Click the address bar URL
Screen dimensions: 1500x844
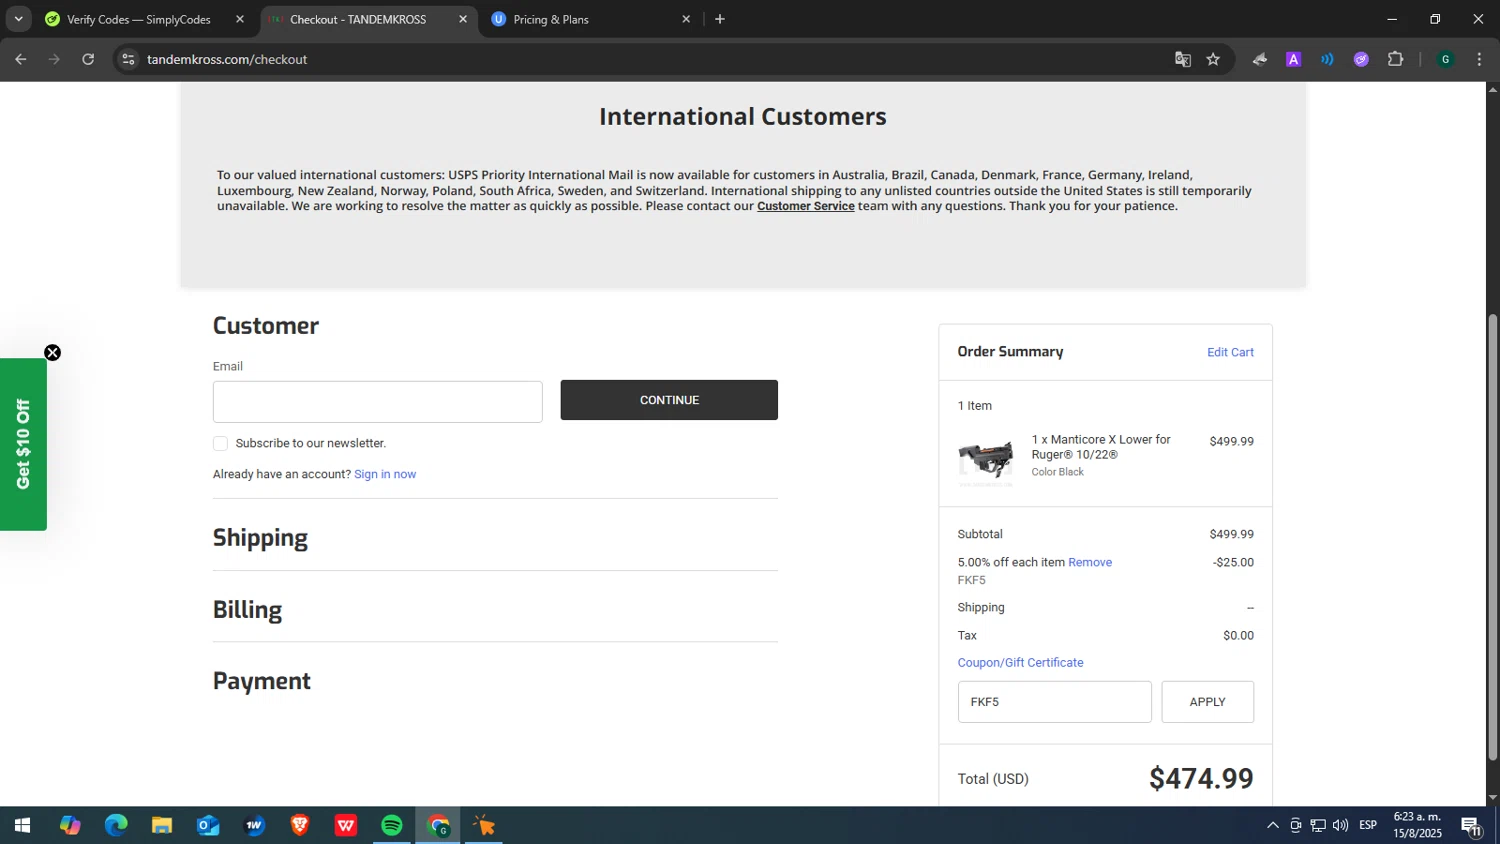(227, 59)
